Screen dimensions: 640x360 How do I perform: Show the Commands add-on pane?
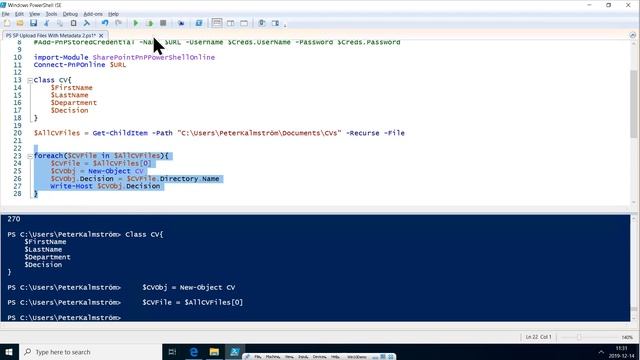[x=276, y=23]
